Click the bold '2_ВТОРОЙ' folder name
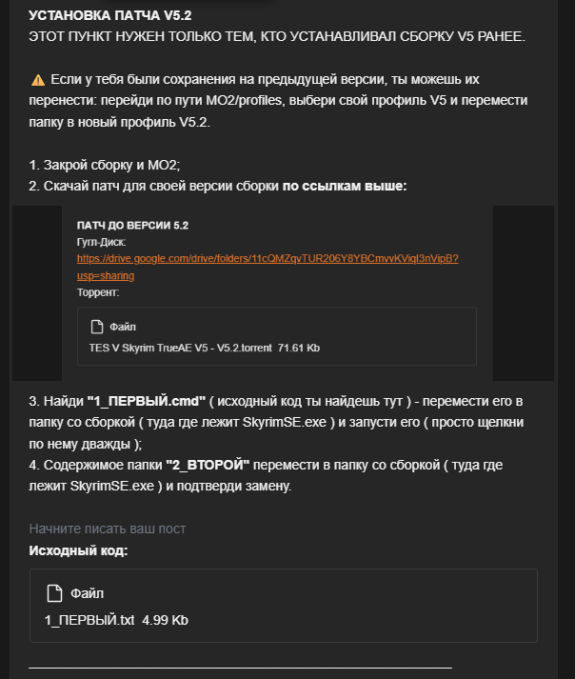This screenshot has width=575, height=679. click(x=208, y=465)
